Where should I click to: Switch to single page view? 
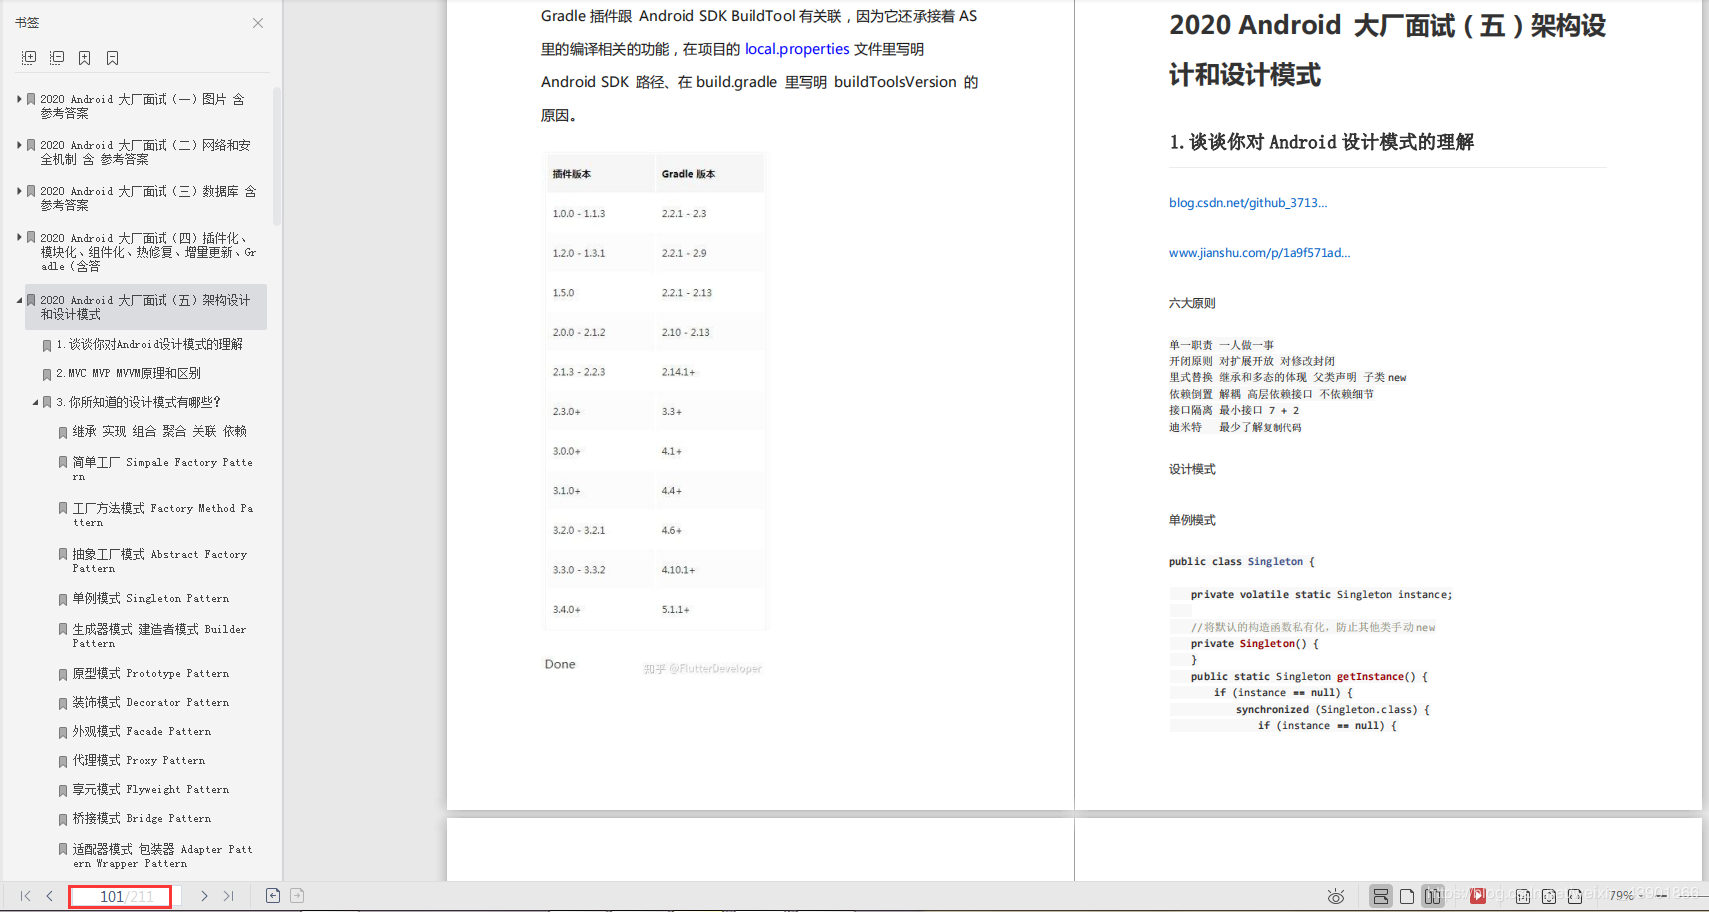(x=1407, y=896)
